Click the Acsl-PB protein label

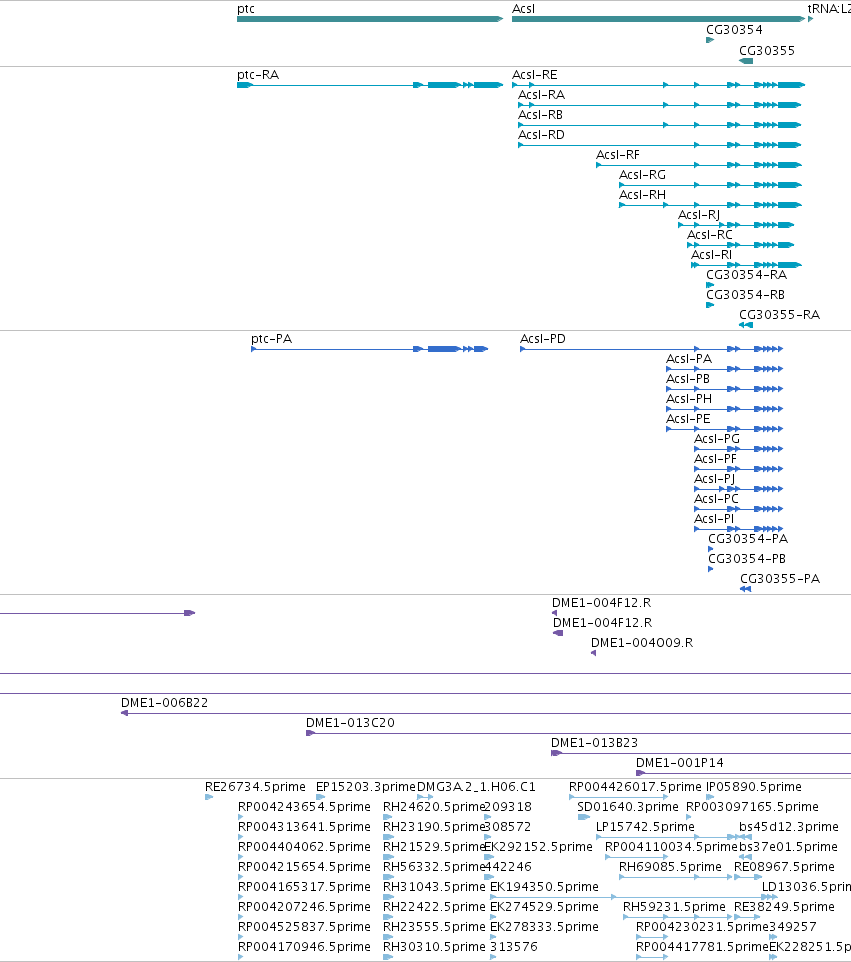tap(688, 379)
